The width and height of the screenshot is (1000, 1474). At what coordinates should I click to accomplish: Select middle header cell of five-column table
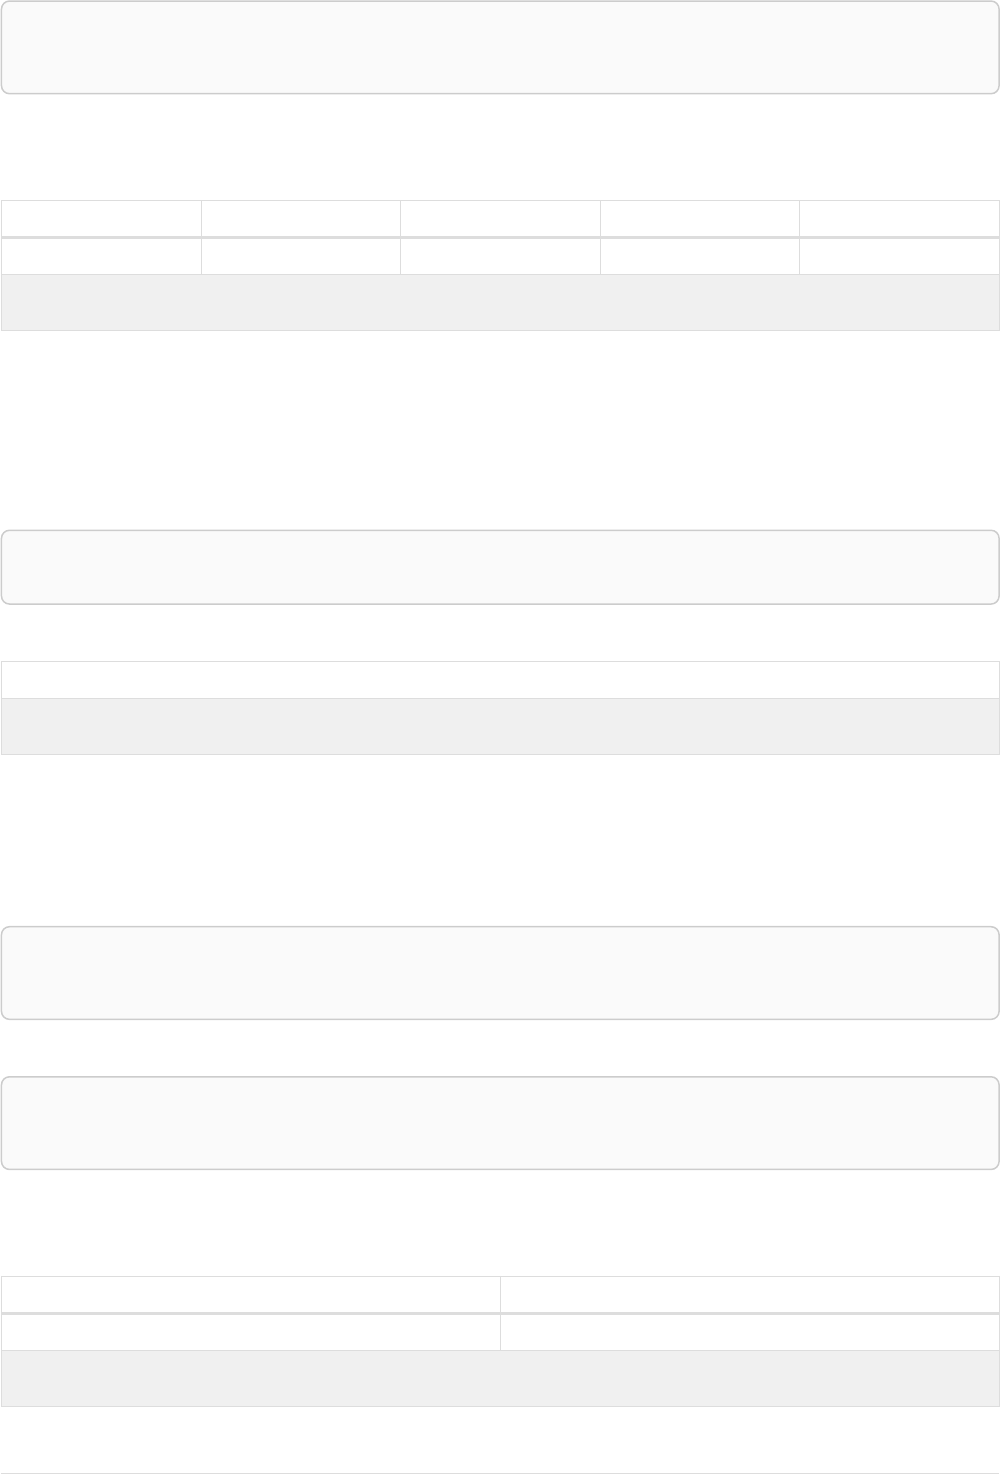coord(500,219)
